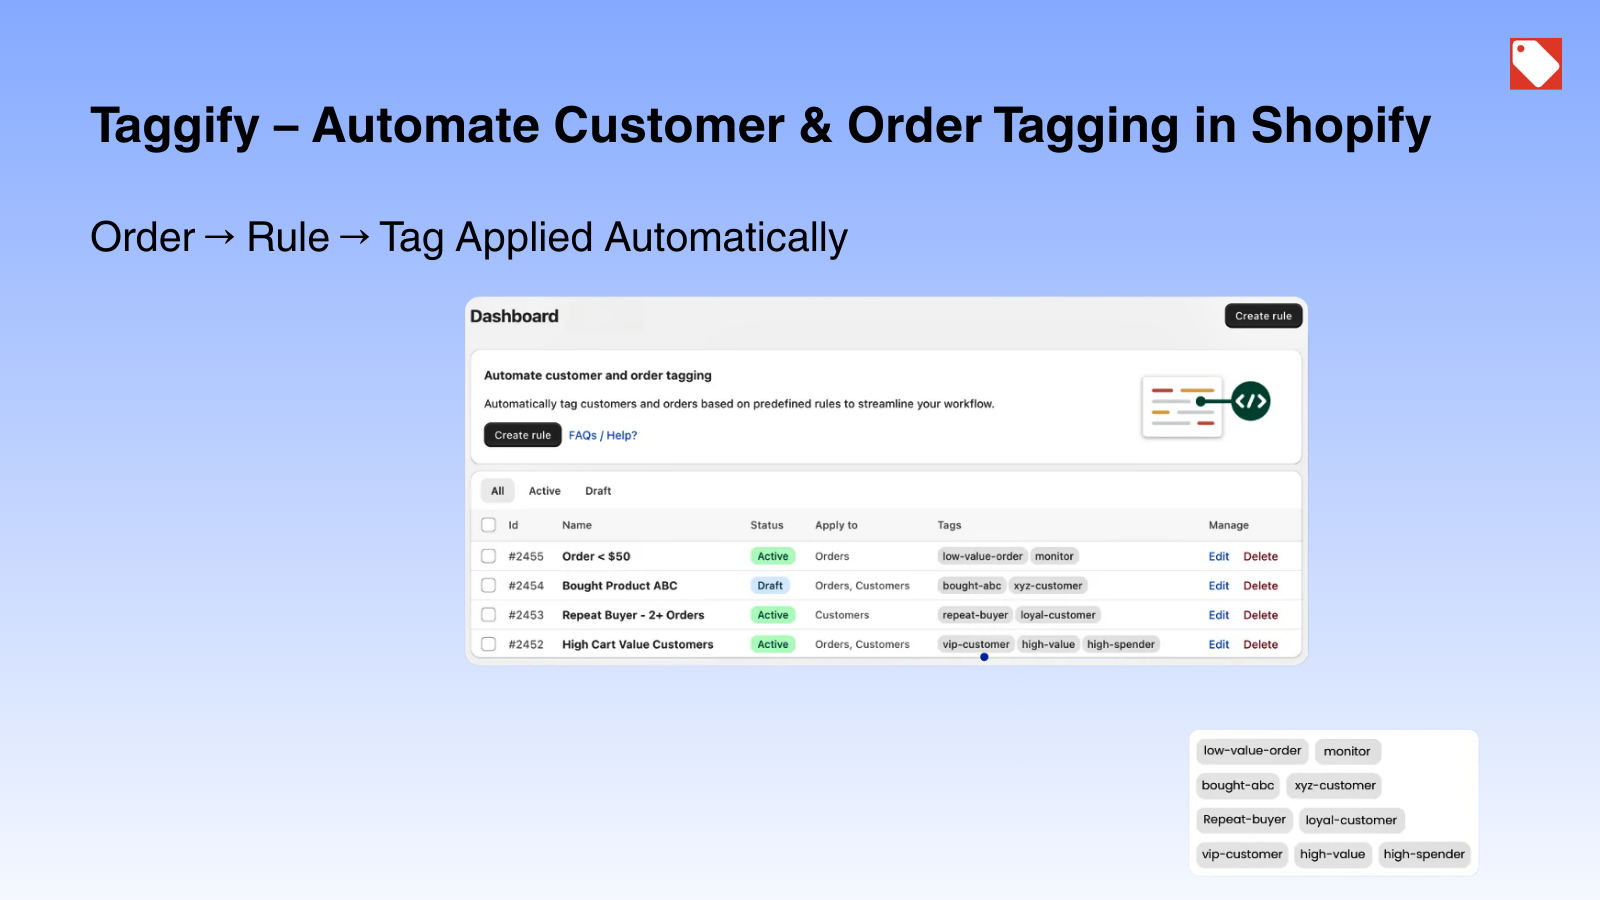This screenshot has width=1600, height=900.
Task: Select the checkbox for rule #2455
Action: pos(489,556)
